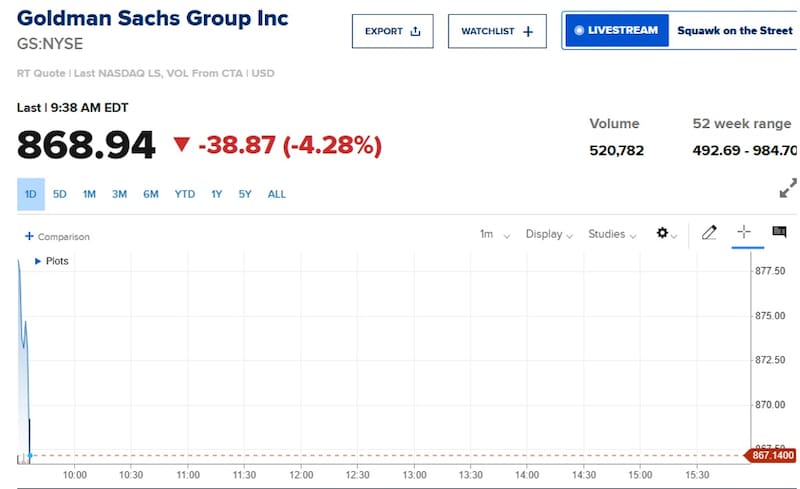Screen dimensions: 800x489
Task: Choose the ALL time range tab
Action: click(277, 194)
